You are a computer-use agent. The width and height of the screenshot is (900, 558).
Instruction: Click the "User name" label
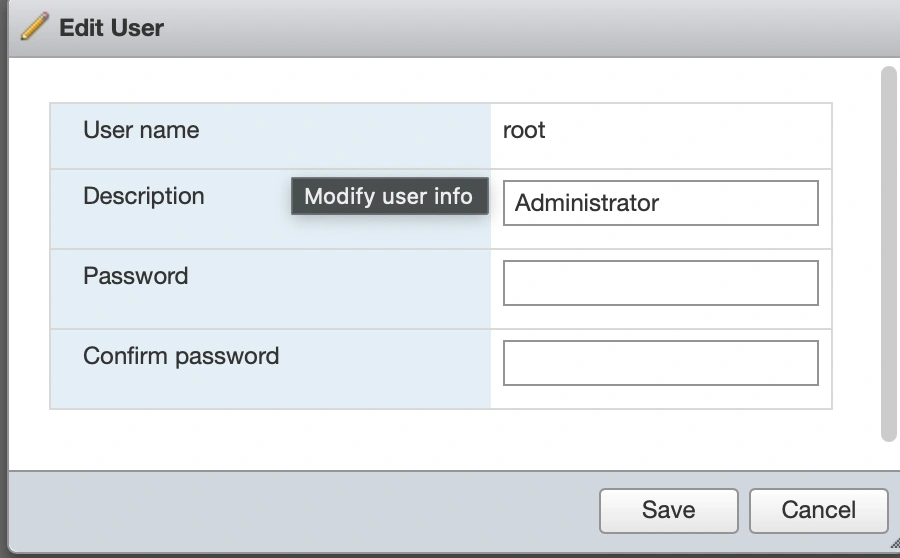point(141,130)
